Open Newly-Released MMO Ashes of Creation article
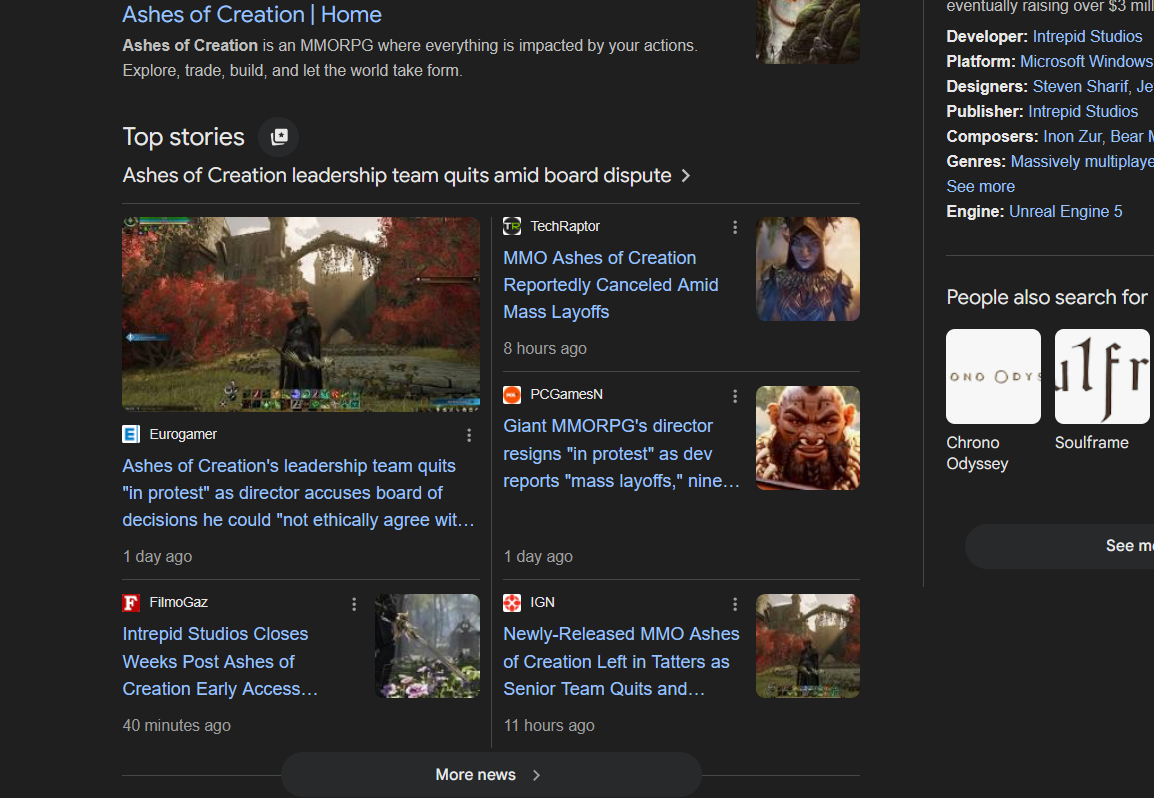 click(621, 661)
